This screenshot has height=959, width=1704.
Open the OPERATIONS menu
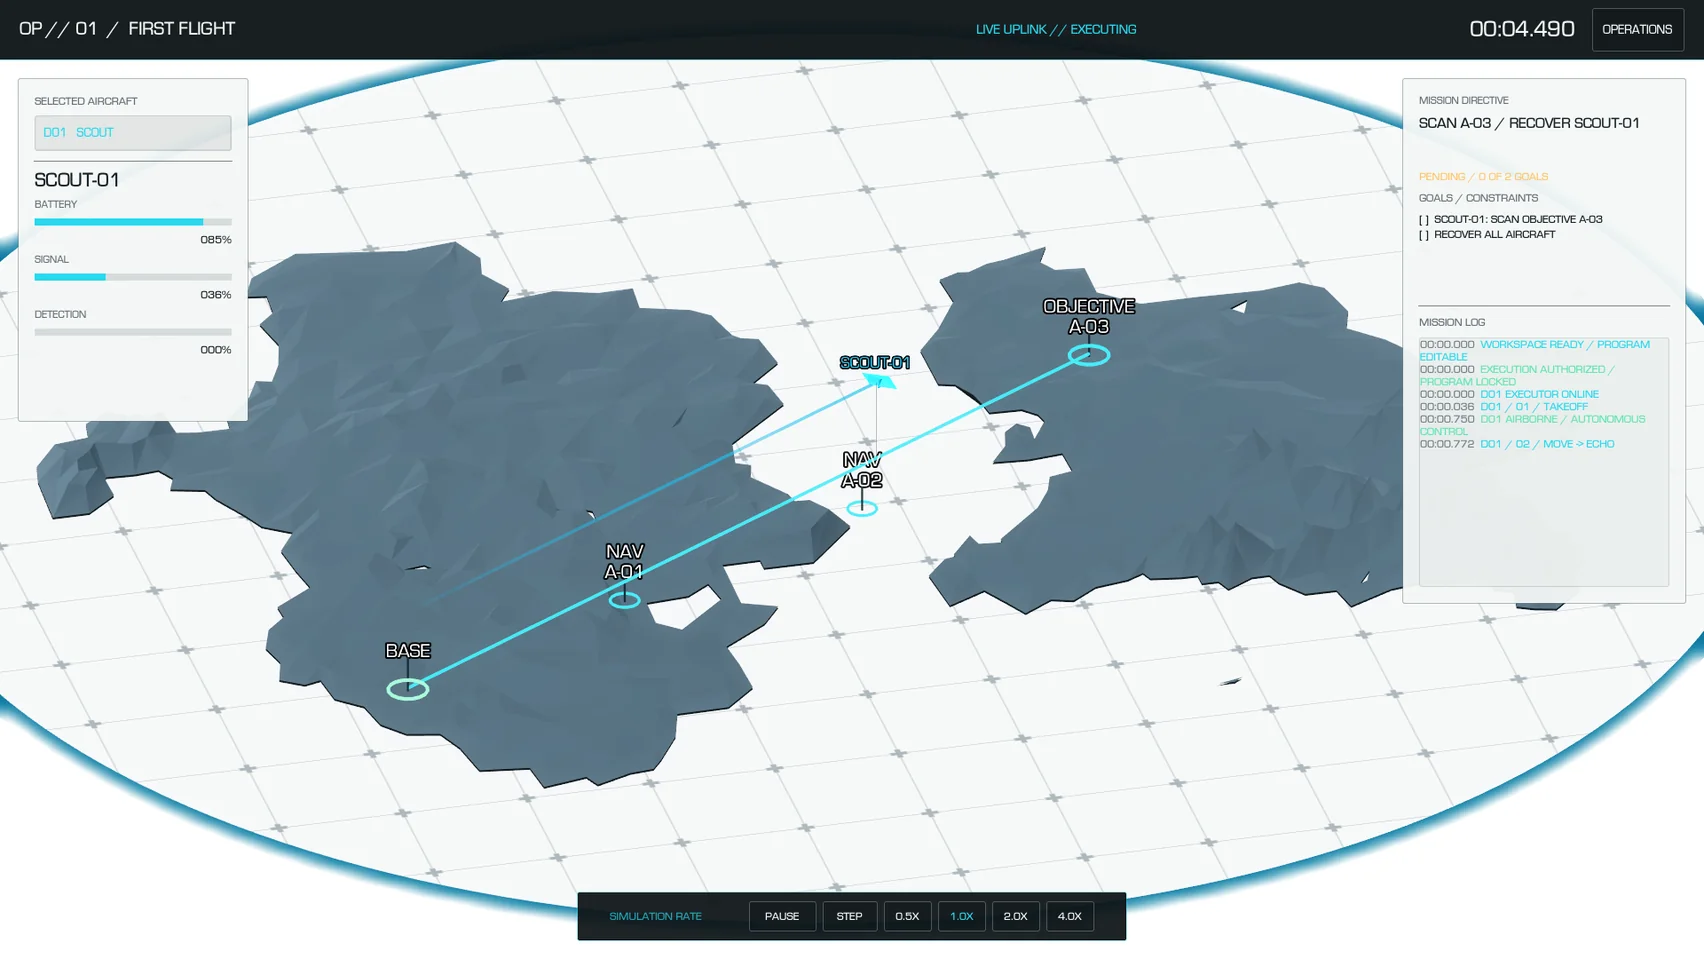point(1637,29)
